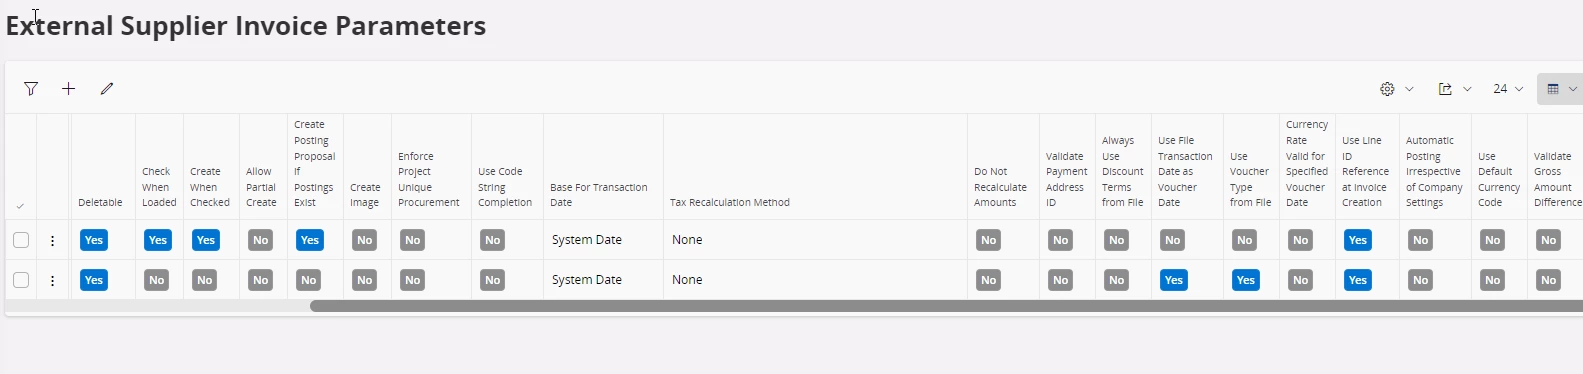
Task: Tick the first row checkbox
Action: point(21,240)
